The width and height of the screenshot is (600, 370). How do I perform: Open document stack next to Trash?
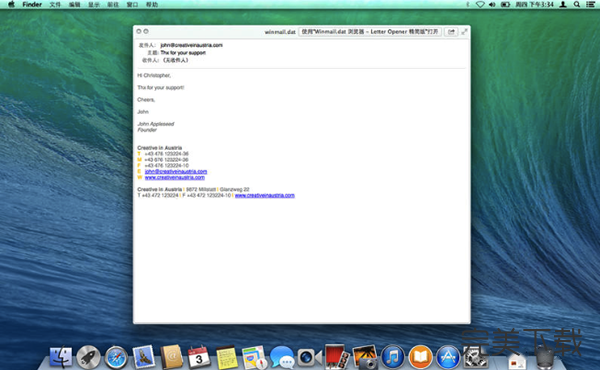[x=517, y=360]
